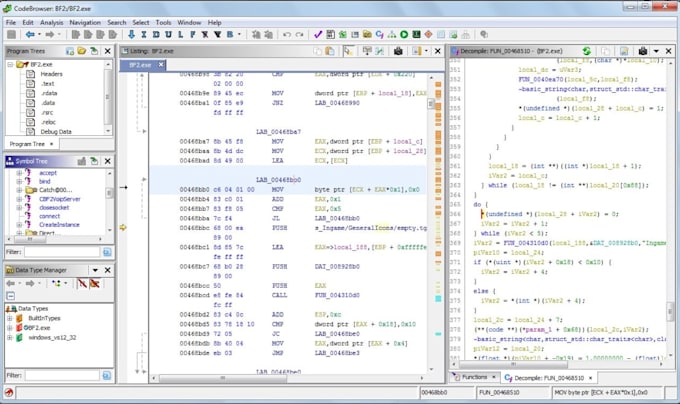Screen dimensions: 680x404
Task: Click the Redo toolbar icon
Action: point(300,35)
